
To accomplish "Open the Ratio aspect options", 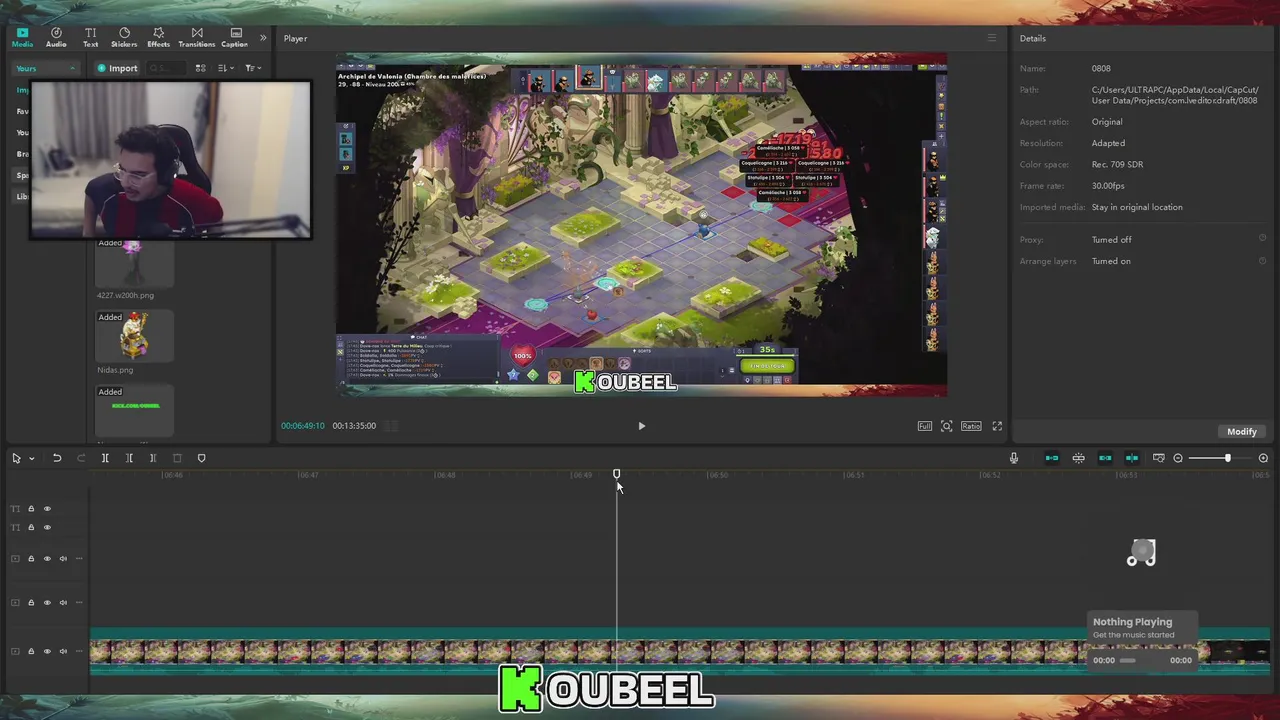I will click(971, 426).
